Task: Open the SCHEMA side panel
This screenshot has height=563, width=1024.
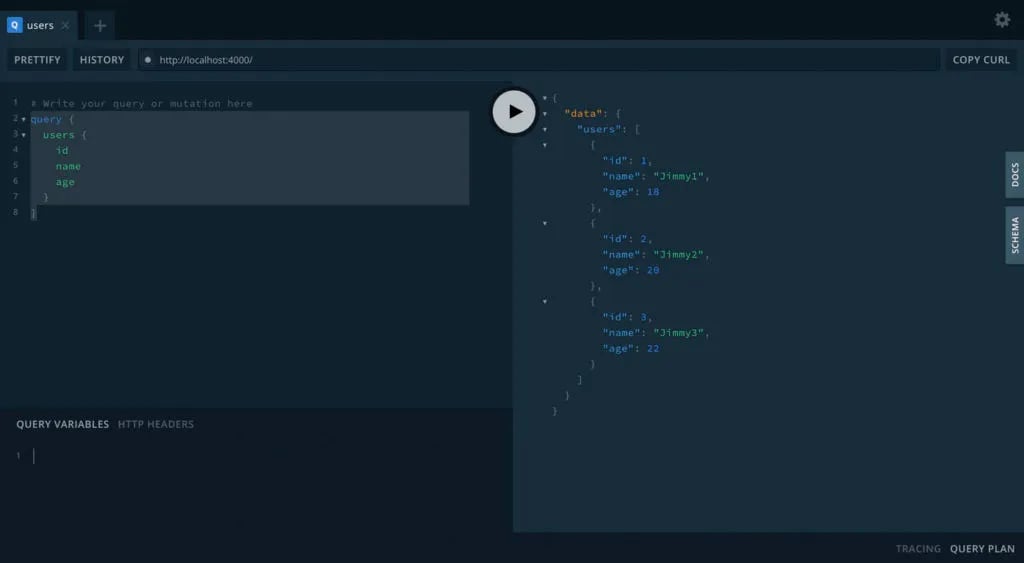Action: (x=1015, y=235)
